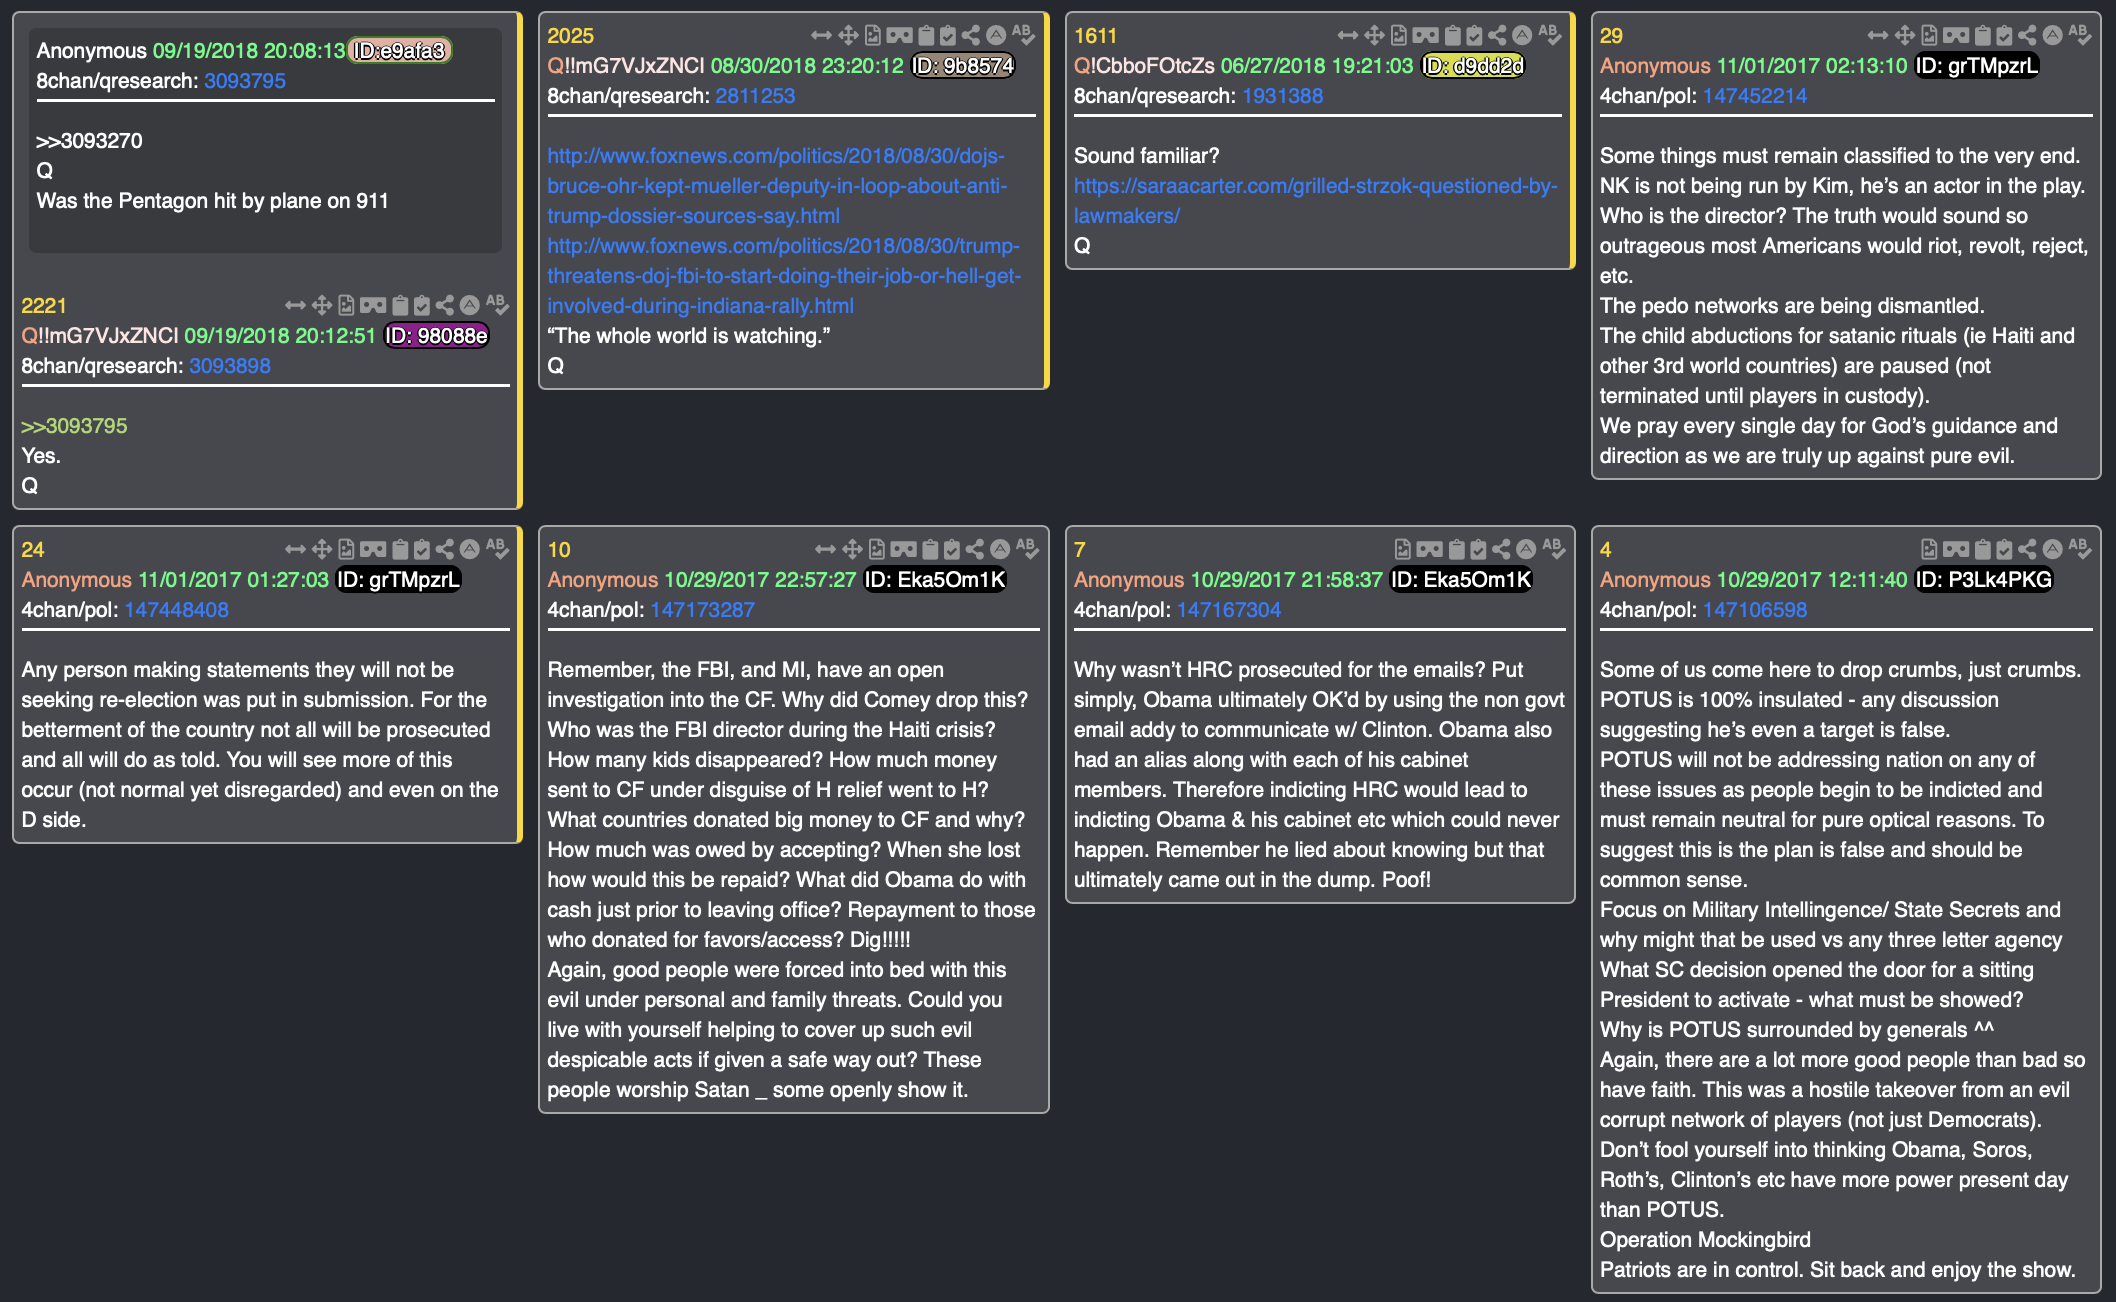Click the share icon on post 24
This screenshot has width=2116, height=1302.
tap(445, 549)
